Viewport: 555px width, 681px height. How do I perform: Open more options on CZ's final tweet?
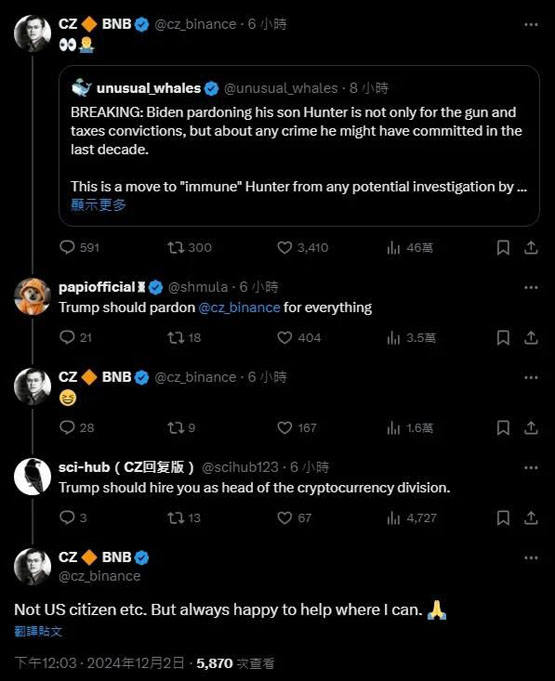531,558
